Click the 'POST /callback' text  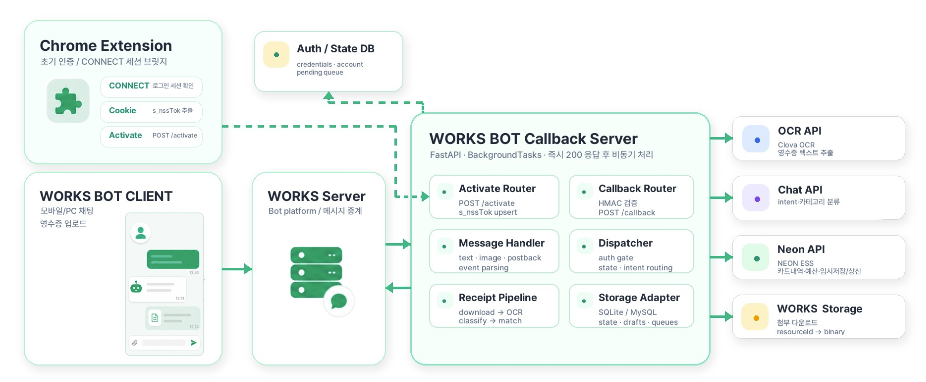coord(627,213)
